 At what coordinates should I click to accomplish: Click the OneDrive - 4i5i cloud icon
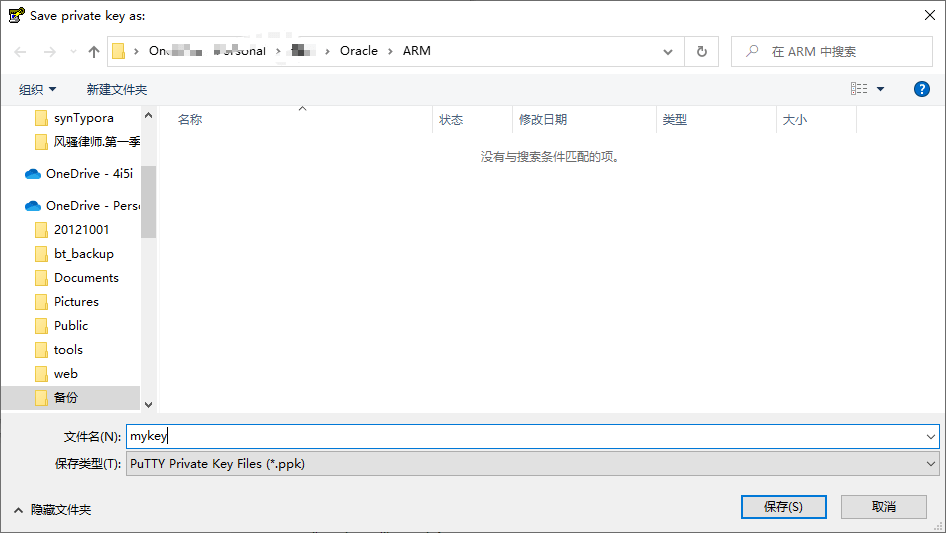click(x=33, y=174)
